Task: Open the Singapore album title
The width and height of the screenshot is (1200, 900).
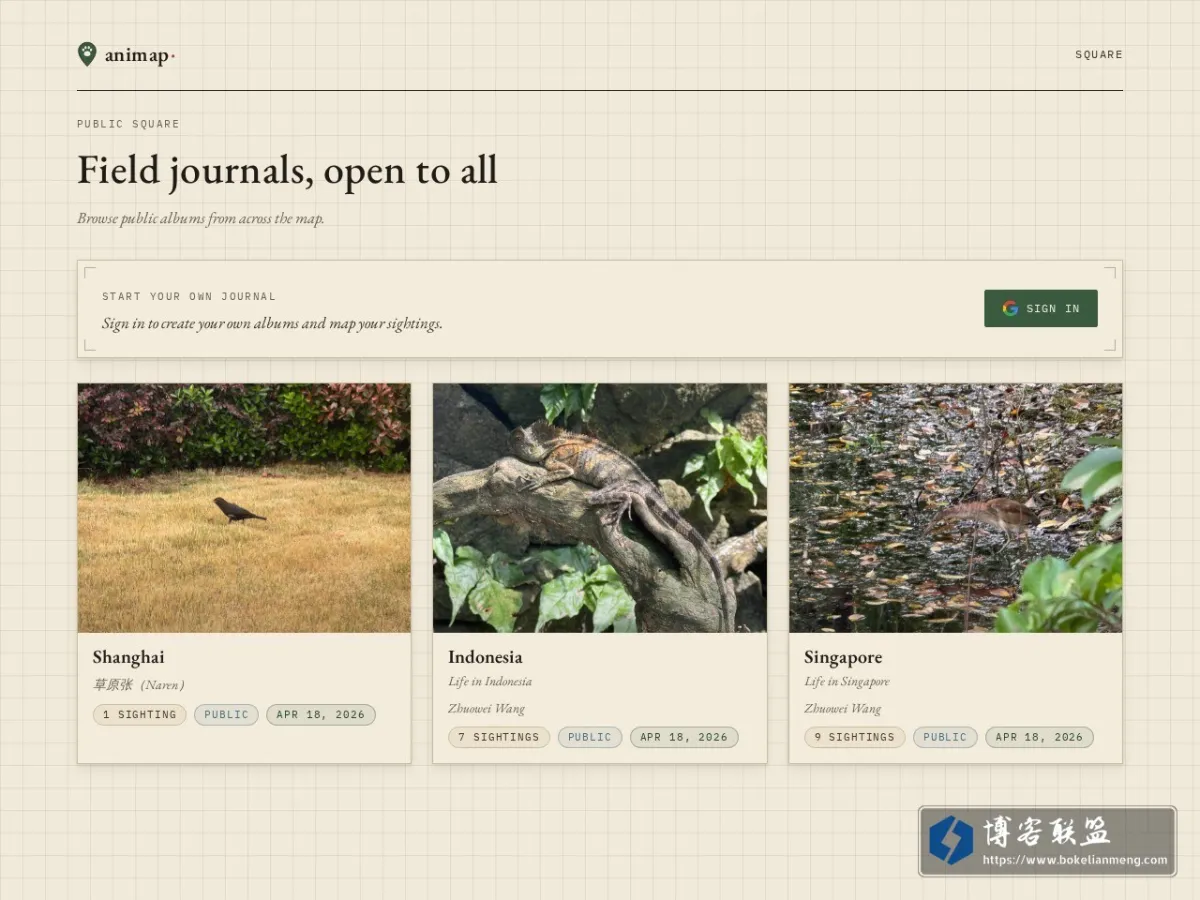Action: coord(843,657)
